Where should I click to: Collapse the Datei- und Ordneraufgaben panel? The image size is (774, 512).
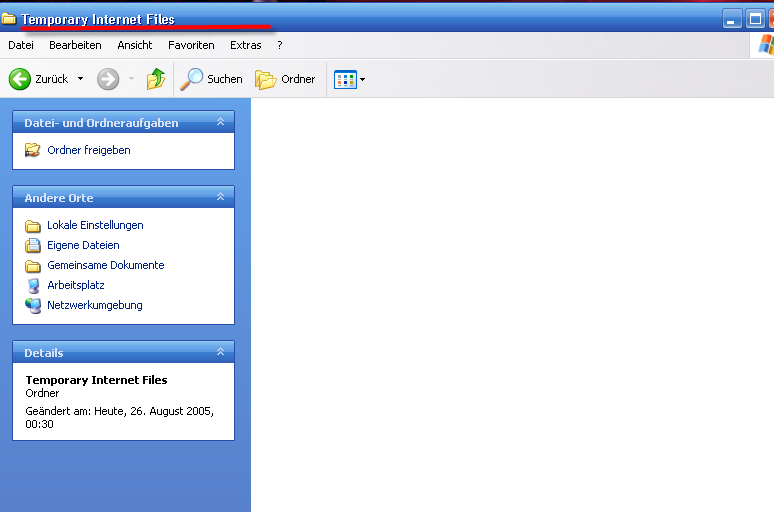[x=221, y=122]
